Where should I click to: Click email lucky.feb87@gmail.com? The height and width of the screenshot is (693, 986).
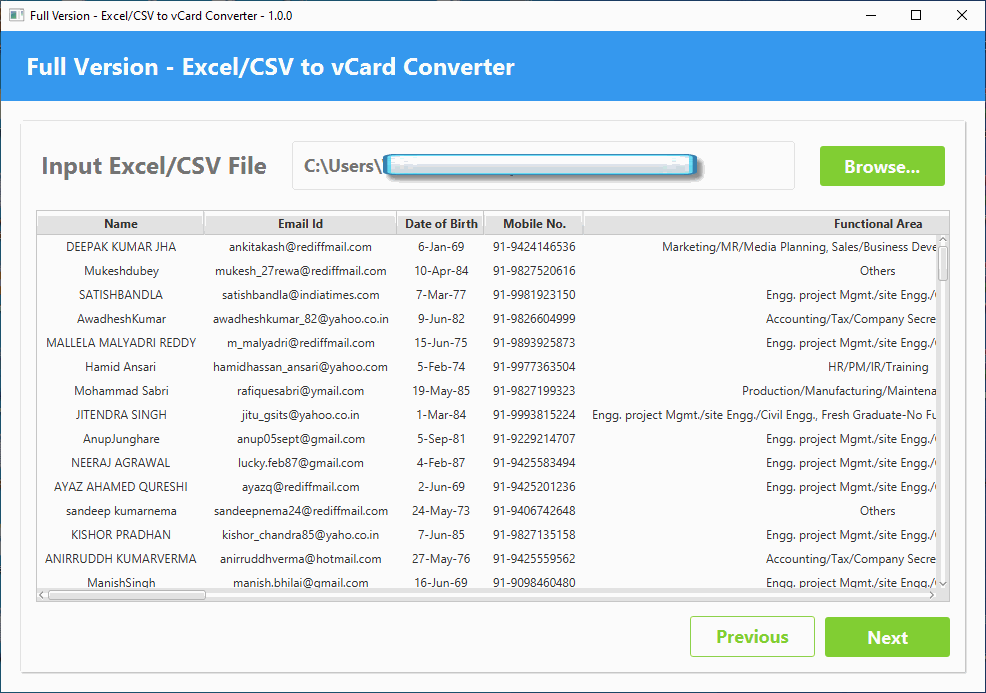[301, 463]
